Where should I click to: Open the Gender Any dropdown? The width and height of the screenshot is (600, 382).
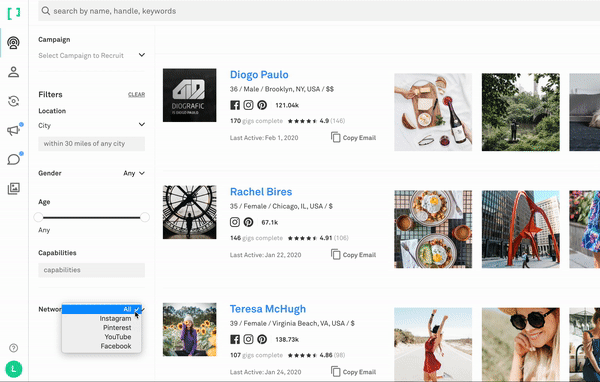(134, 173)
